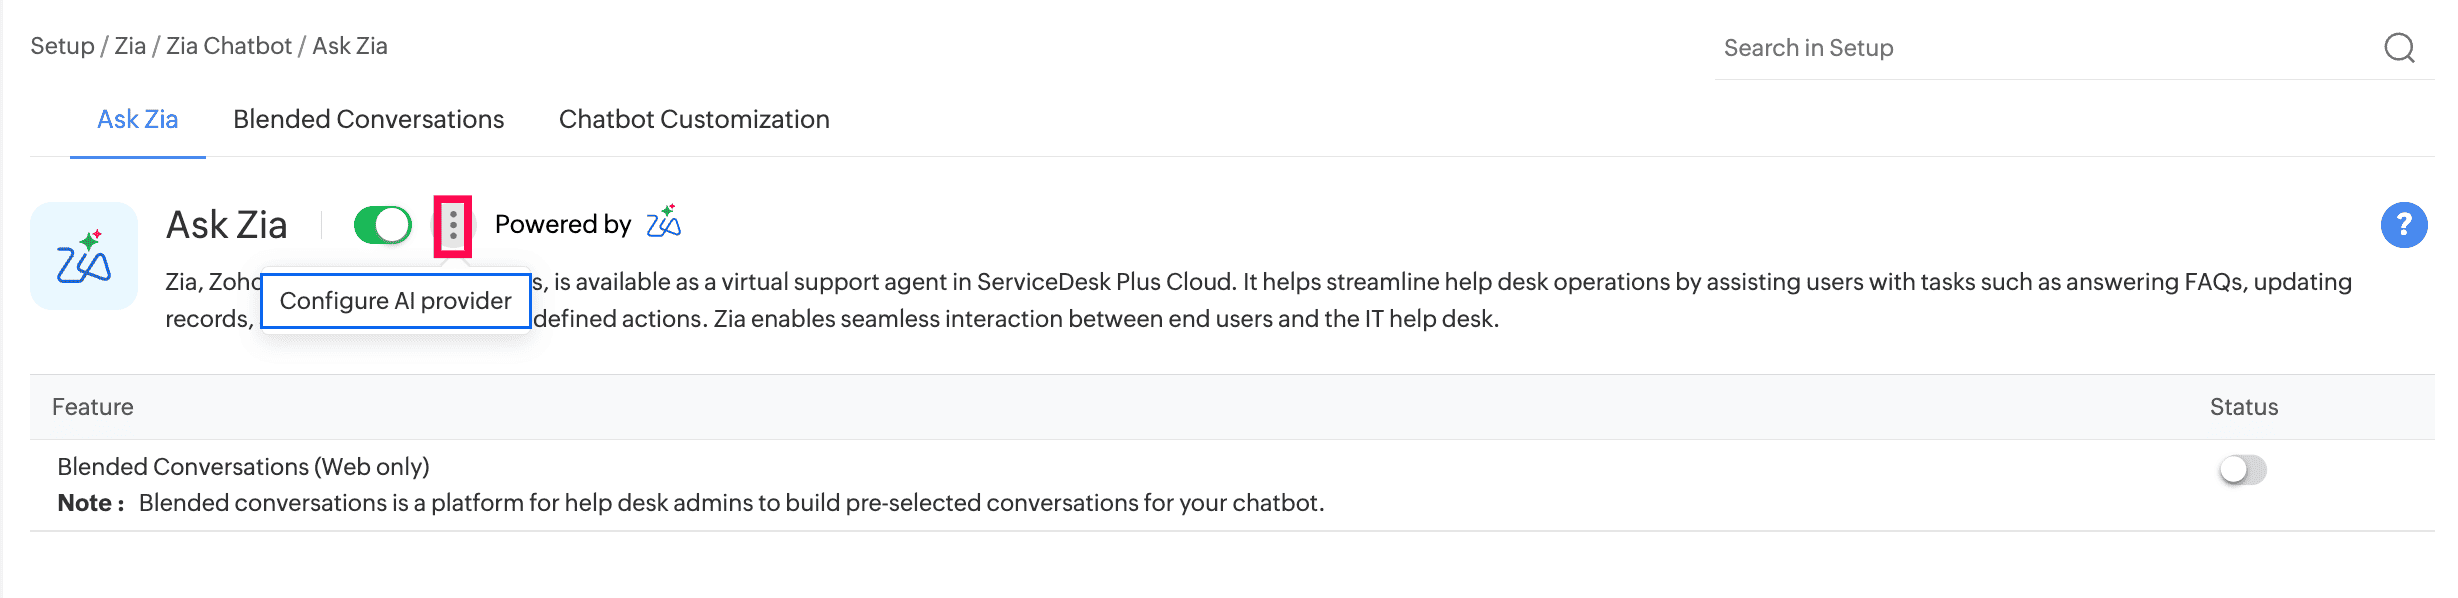Open the Blended Conversations tab
The height and width of the screenshot is (598, 2458).
click(x=368, y=119)
